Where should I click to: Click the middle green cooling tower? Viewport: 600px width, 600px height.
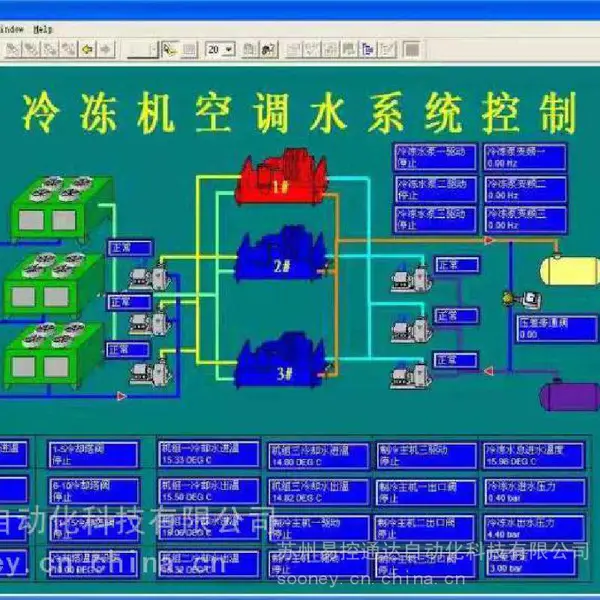(54, 284)
